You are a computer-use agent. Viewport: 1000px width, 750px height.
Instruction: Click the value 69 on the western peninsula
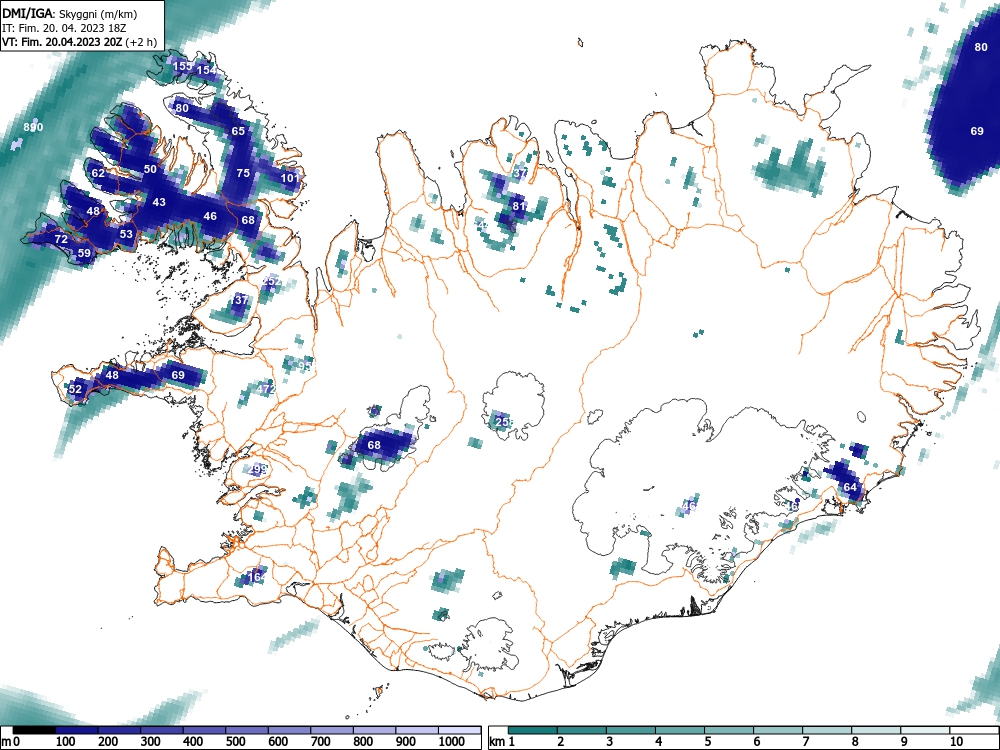(x=178, y=375)
